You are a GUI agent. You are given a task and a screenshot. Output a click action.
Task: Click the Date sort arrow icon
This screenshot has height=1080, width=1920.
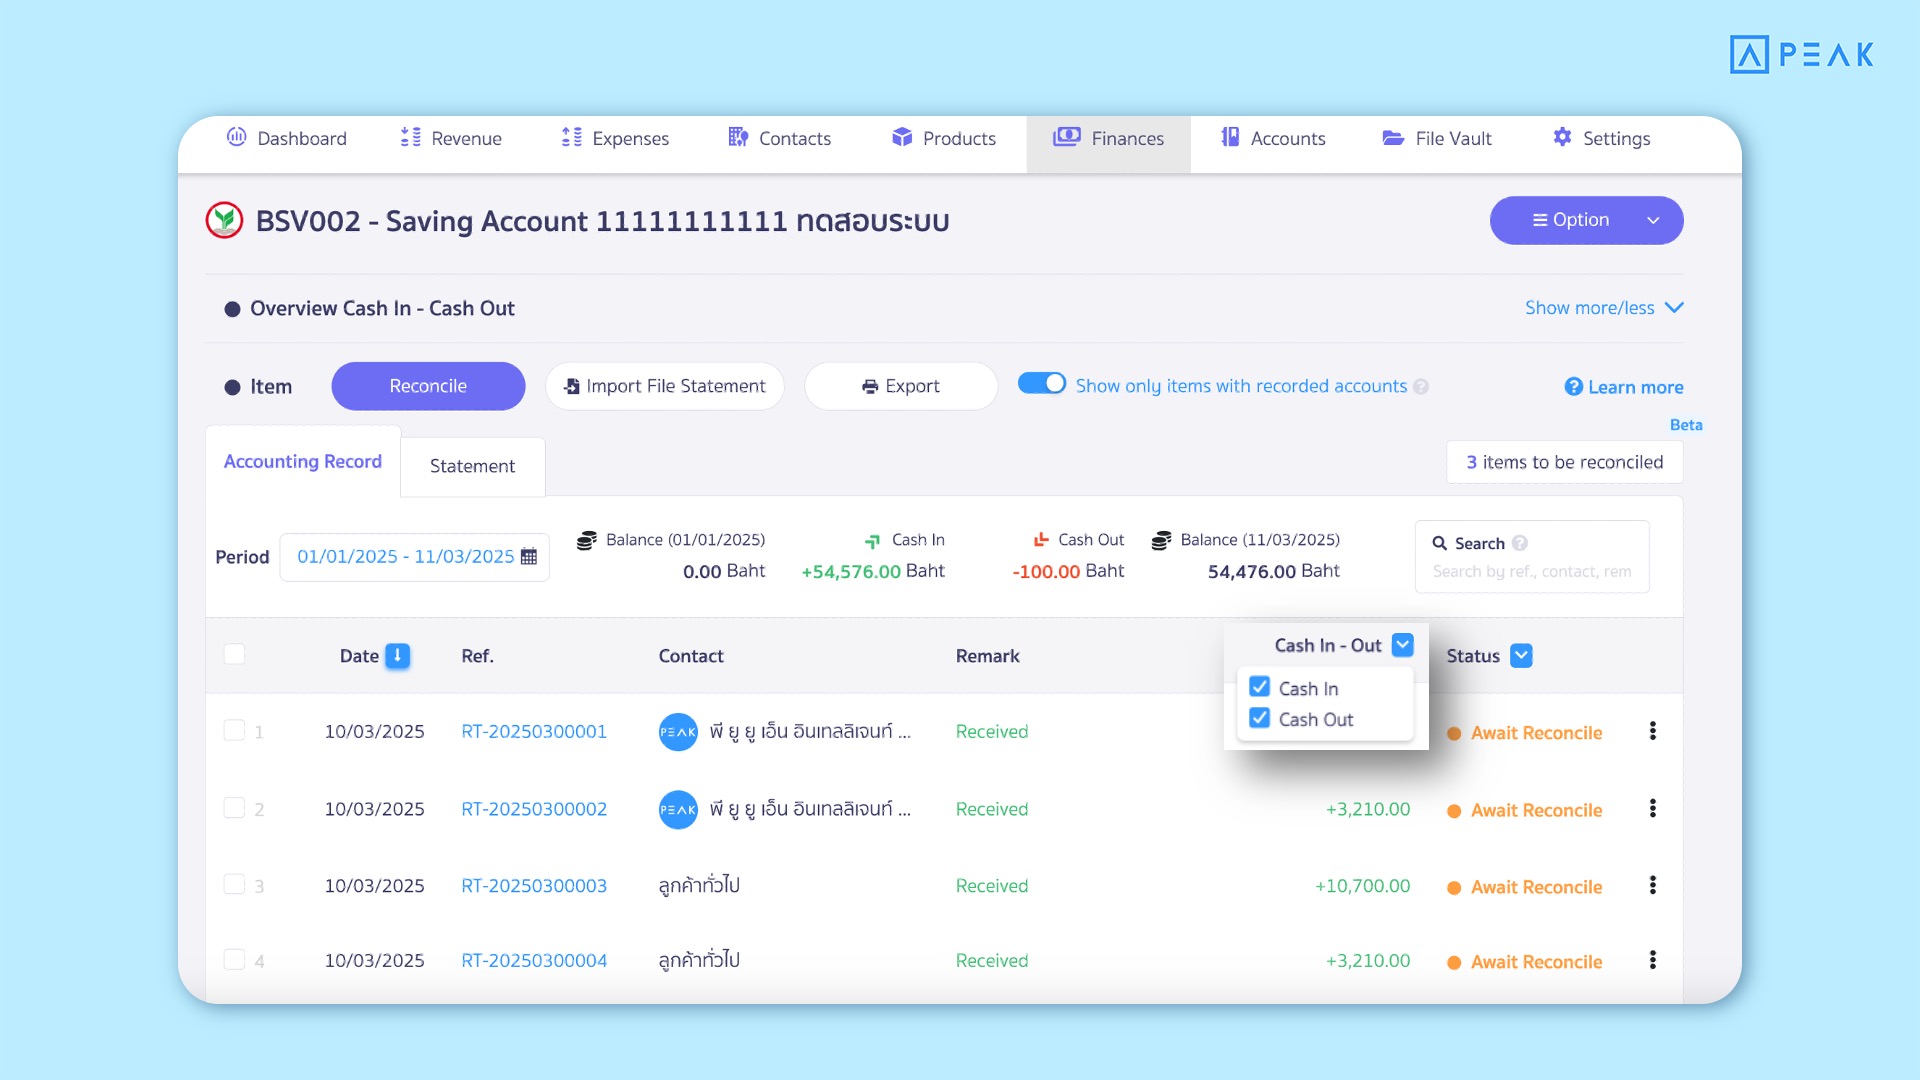pyautogui.click(x=397, y=656)
